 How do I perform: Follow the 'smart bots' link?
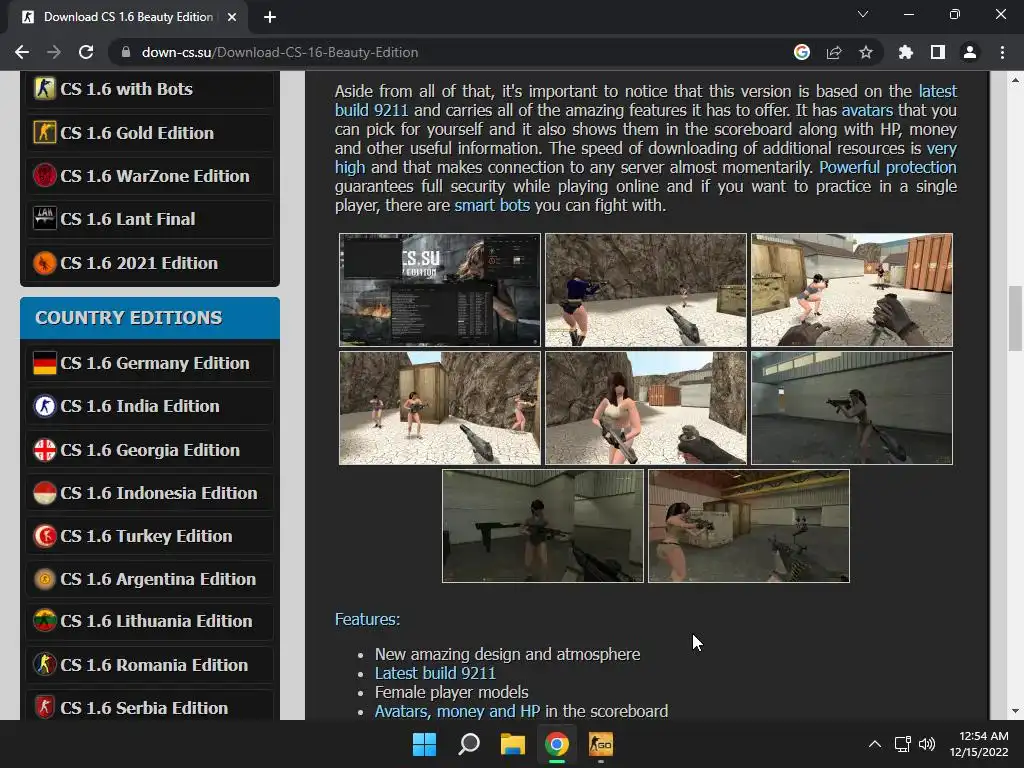pyautogui.click(x=492, y=205)
